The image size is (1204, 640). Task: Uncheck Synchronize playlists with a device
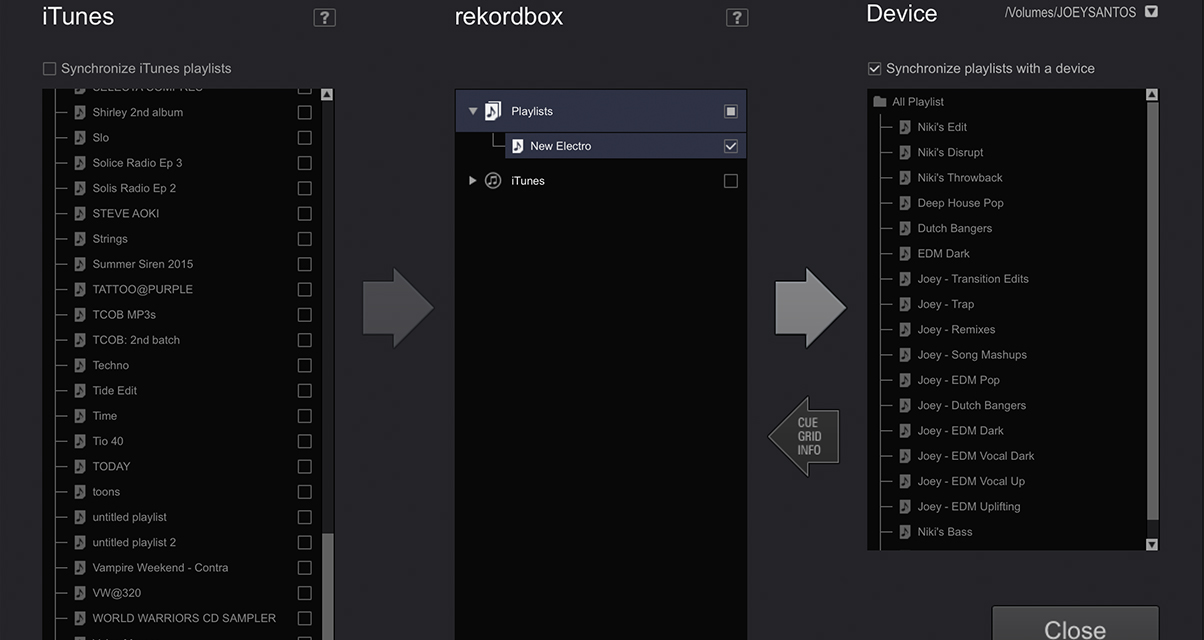tap(874, 69)
